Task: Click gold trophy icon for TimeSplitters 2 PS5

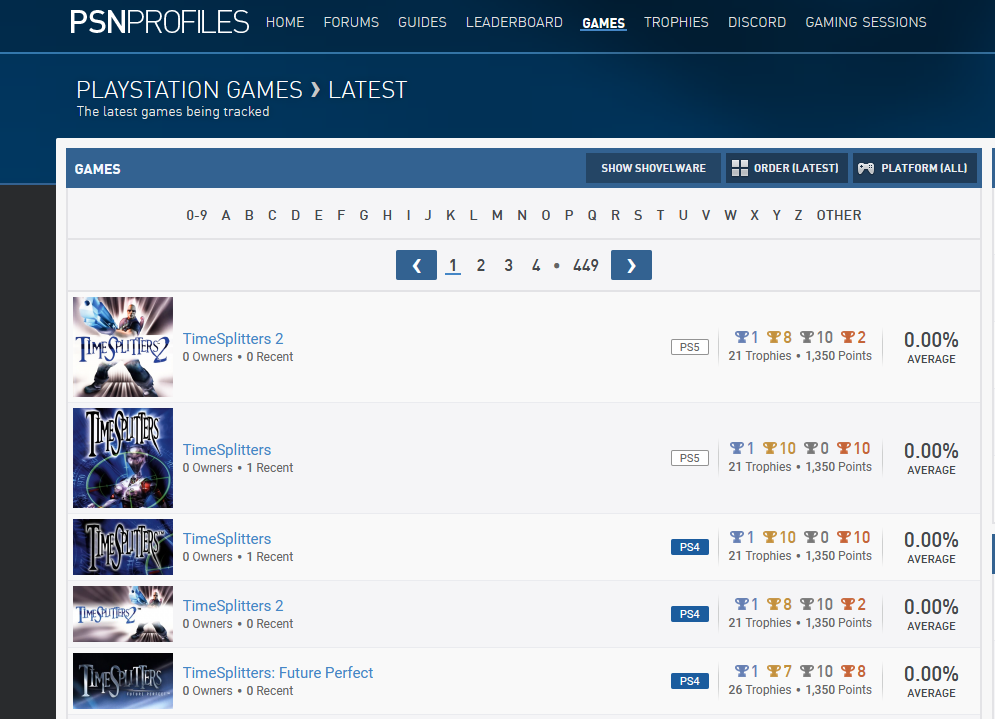Action: pos(774,337)
